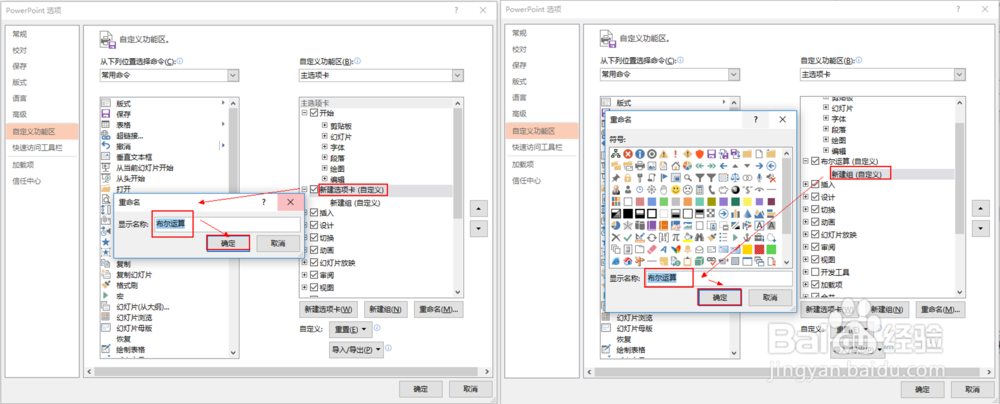1000x404 pixels.
Task: Choose the yellow warning triangle symbol
Action: point(664,154)
